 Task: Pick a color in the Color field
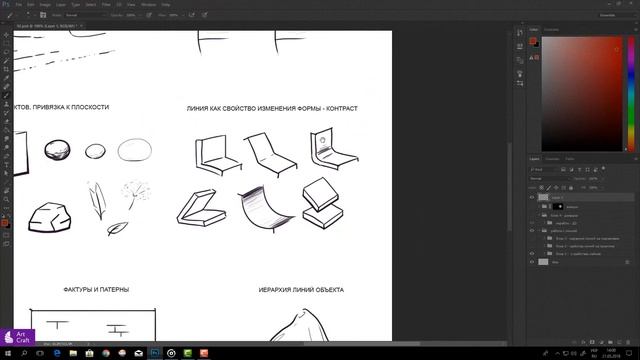pyautogui.click(x=582, y=94)
